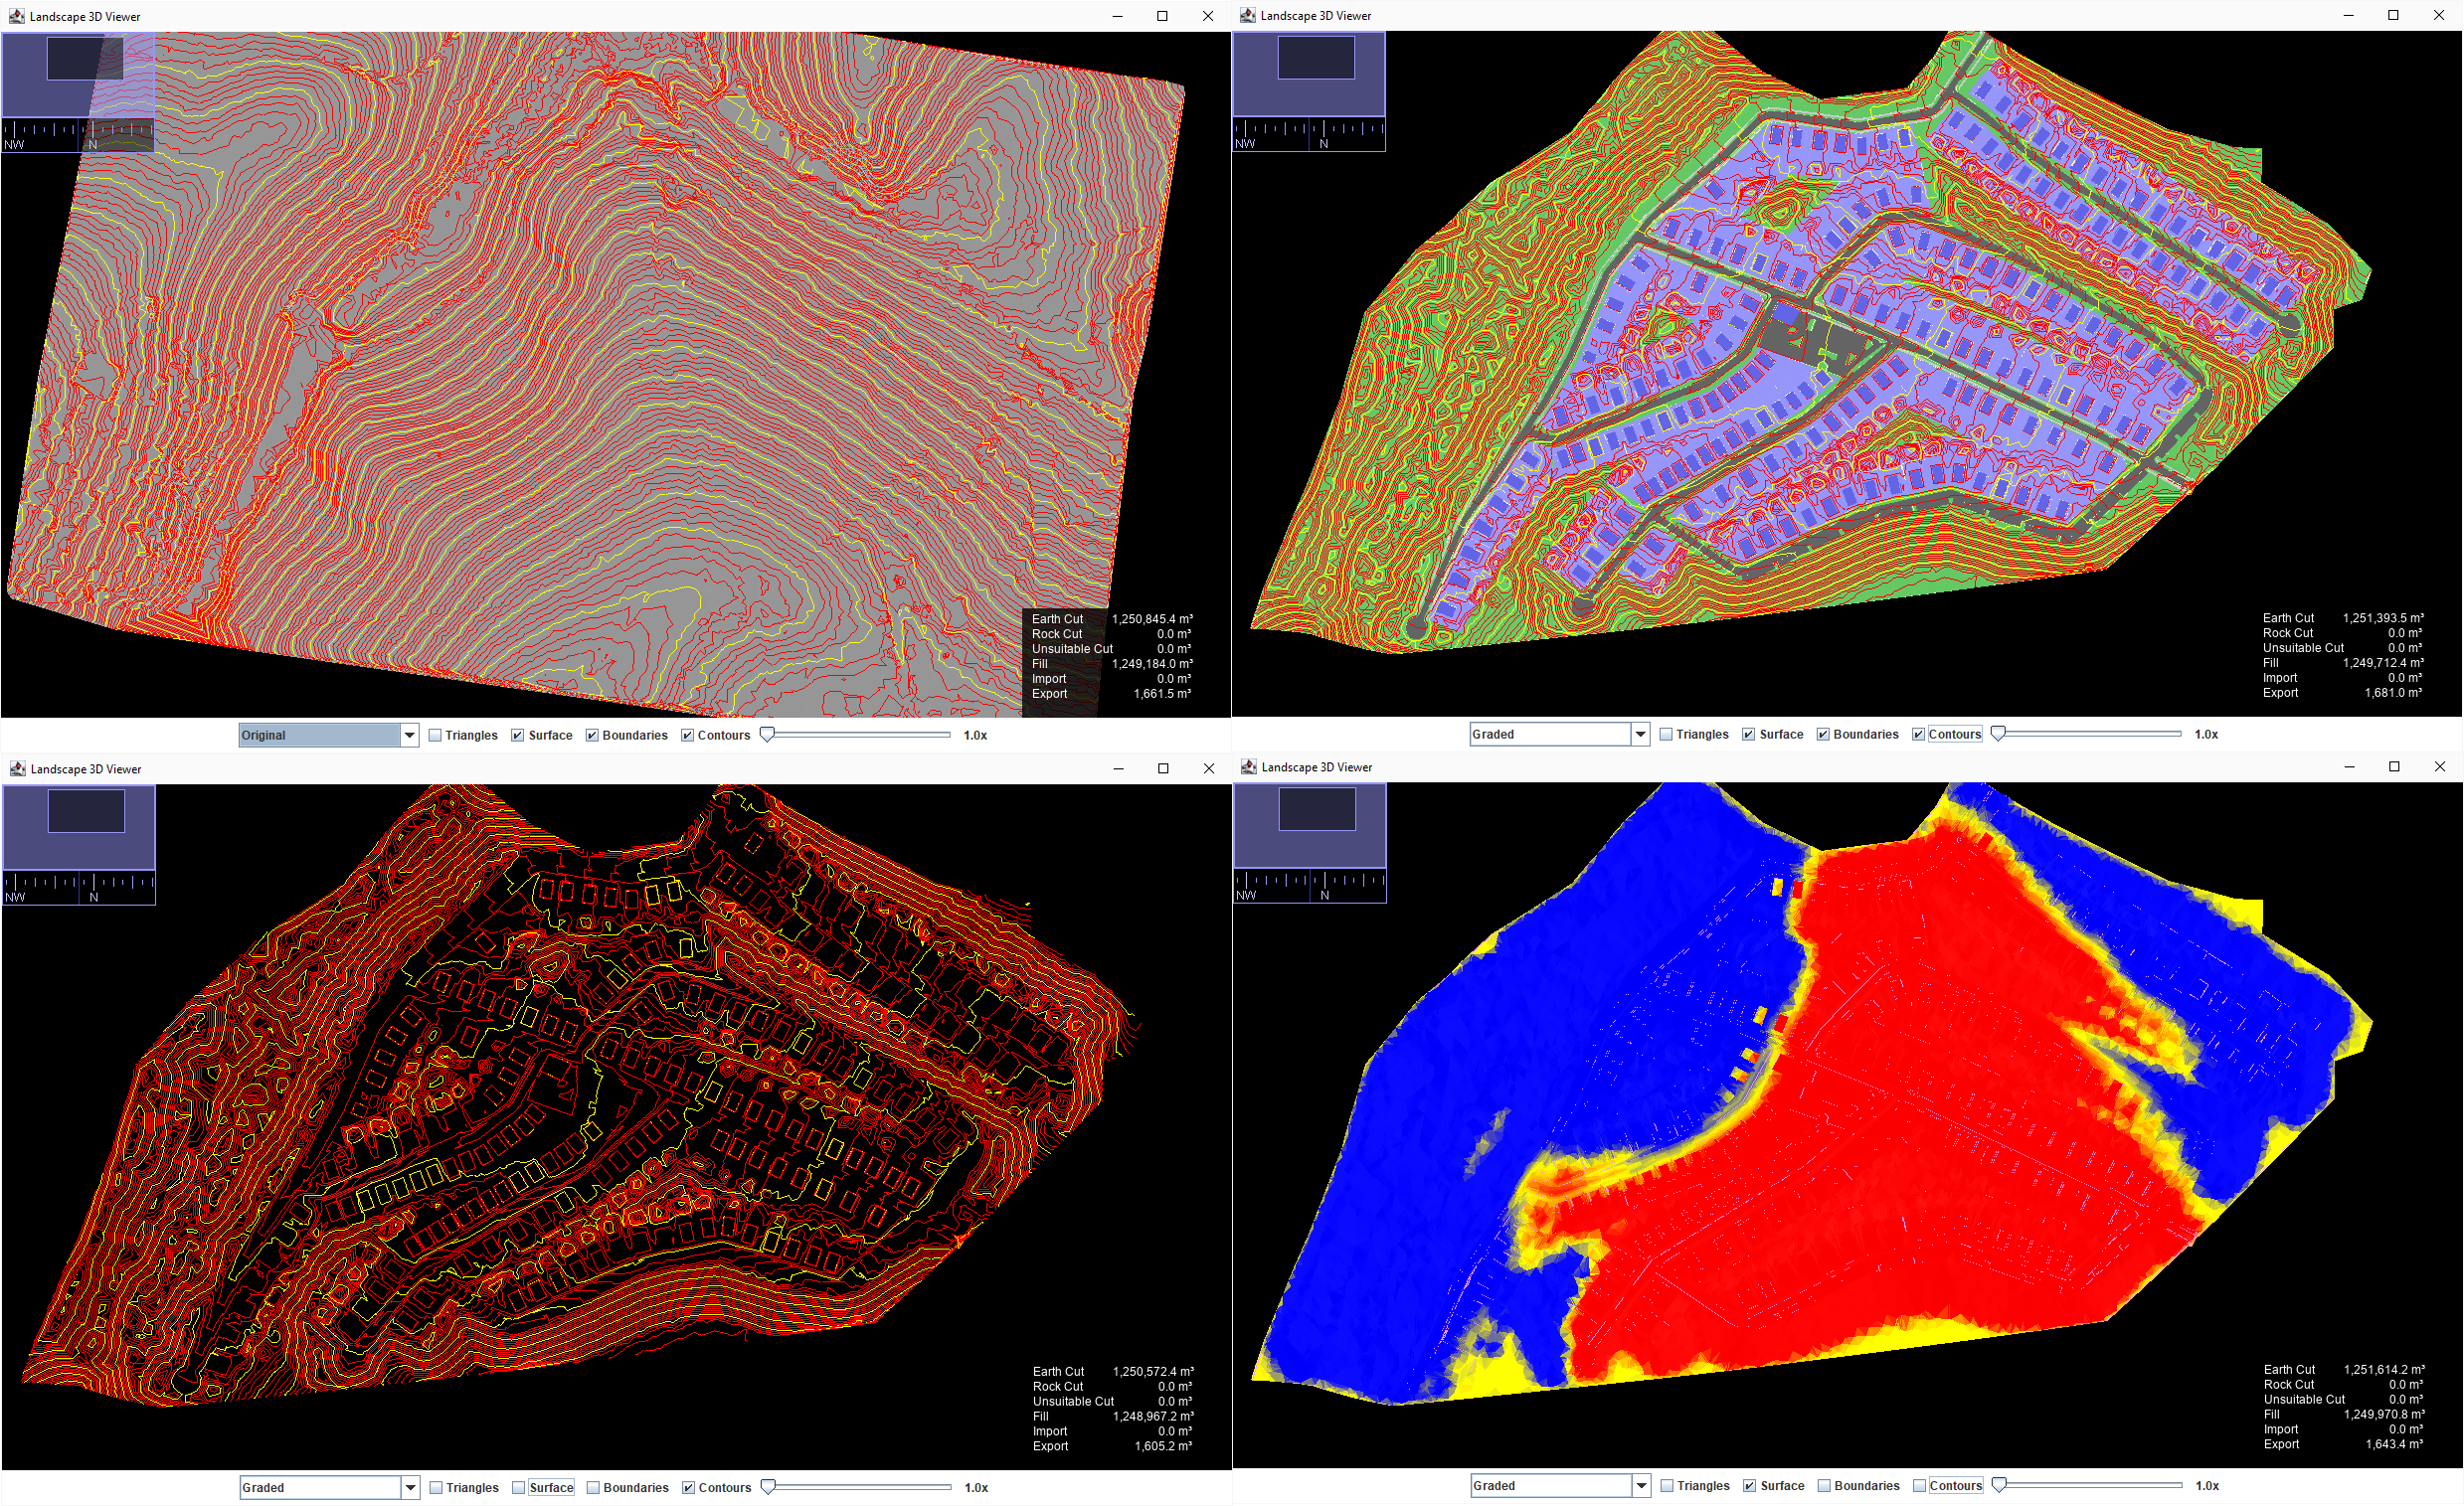Open the Graded dropdown in top-right viewer
Screen dimensions: 2464x1506
1640,734
